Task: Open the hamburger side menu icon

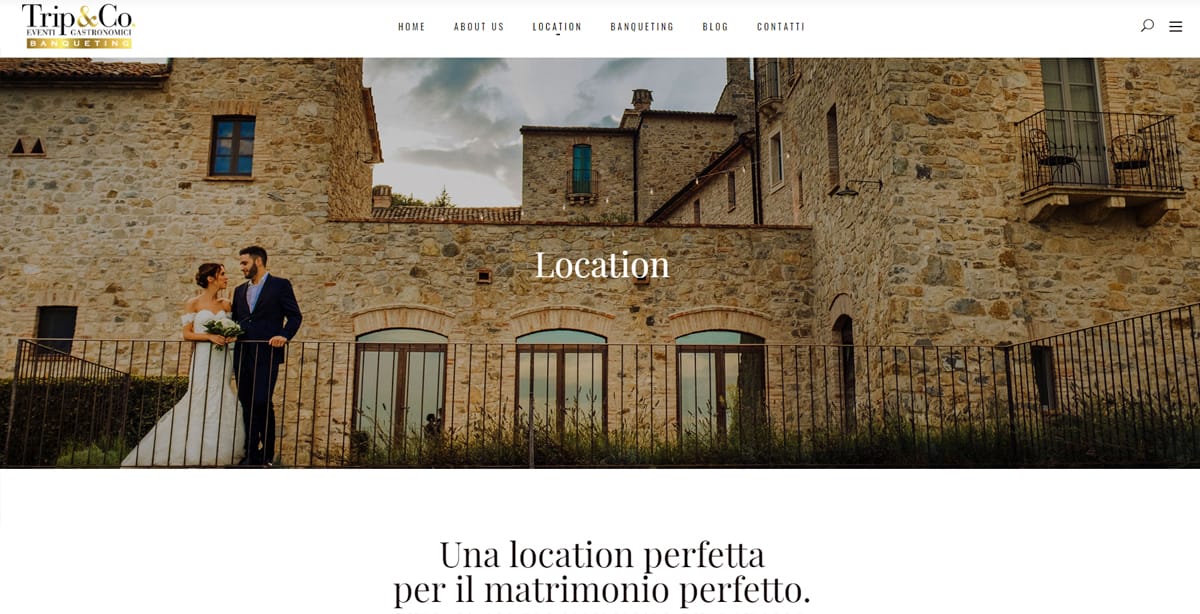Action: 1176,26
